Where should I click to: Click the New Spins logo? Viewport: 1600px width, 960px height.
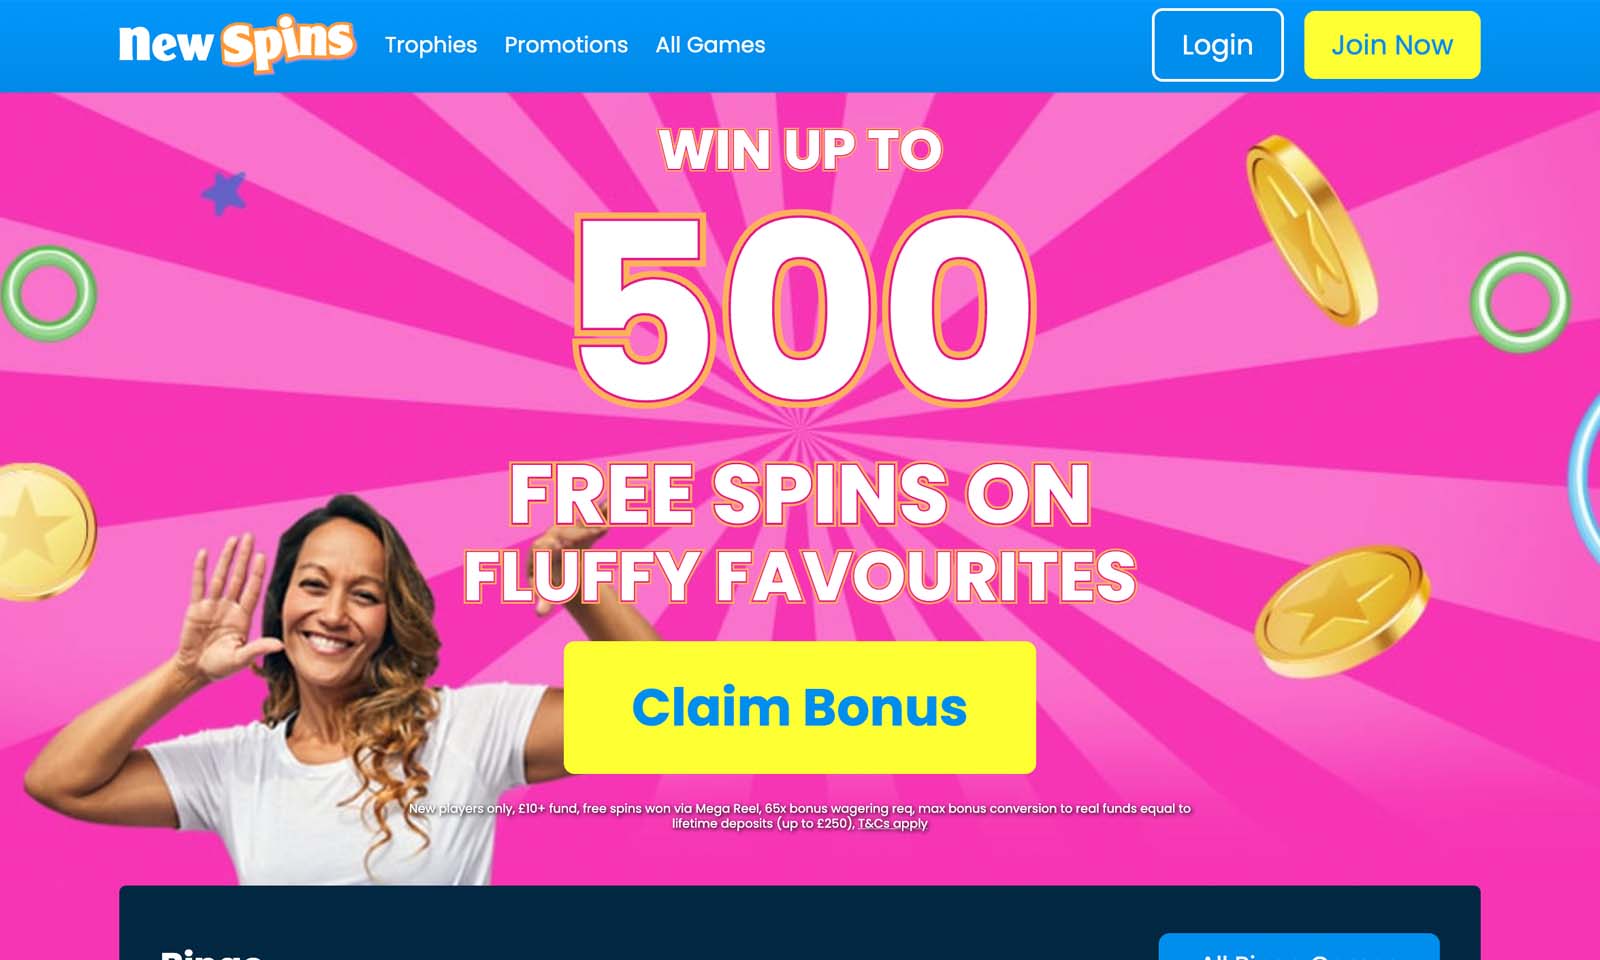coord(237,44)
